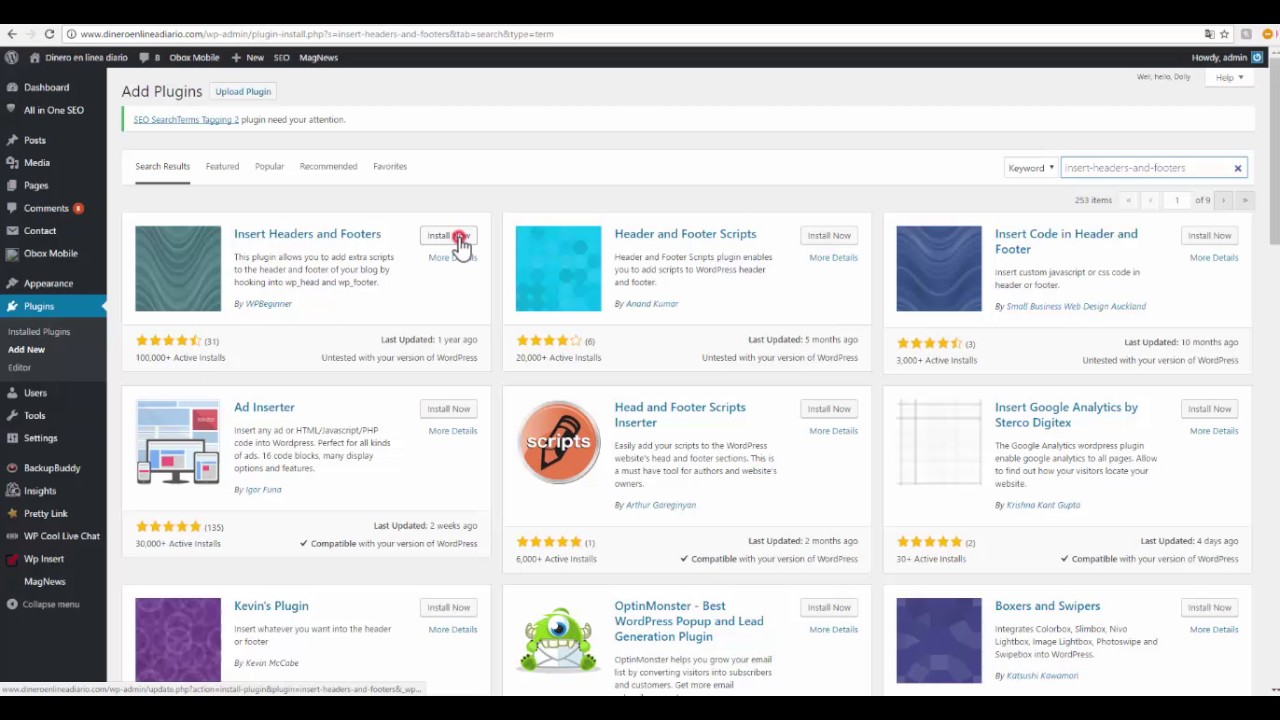Image resolution: width=1280 pixels, height=720 pixels.
Task: Open MagNews admin bar item
Action: pos(318,57)
